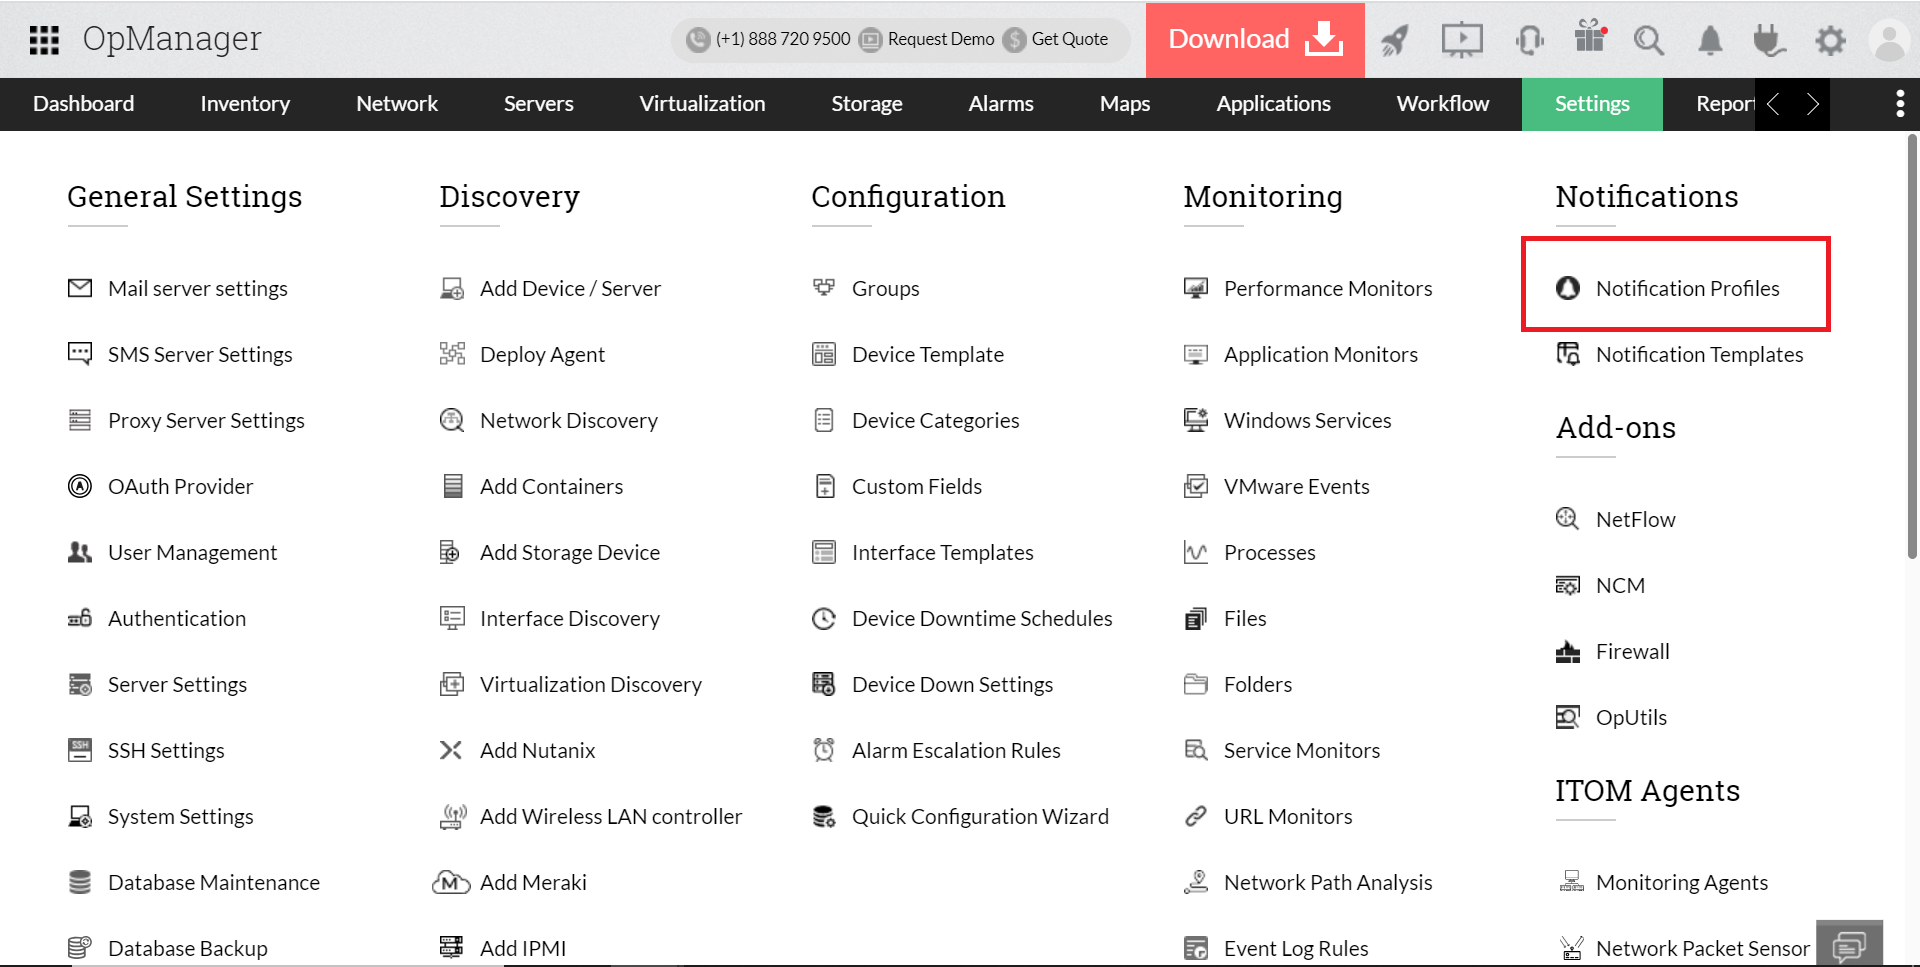Click the red Download button
This screenshot has width=1920, height=967.
pyautogui.click(x=1255, y=40)
